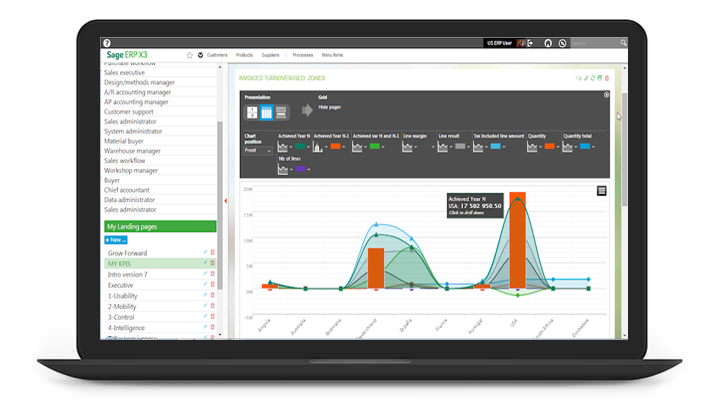Image resolution: width=710 pixels, height=400 pixels.
Task: Click the help question mark icon
Action: (107, 43)
